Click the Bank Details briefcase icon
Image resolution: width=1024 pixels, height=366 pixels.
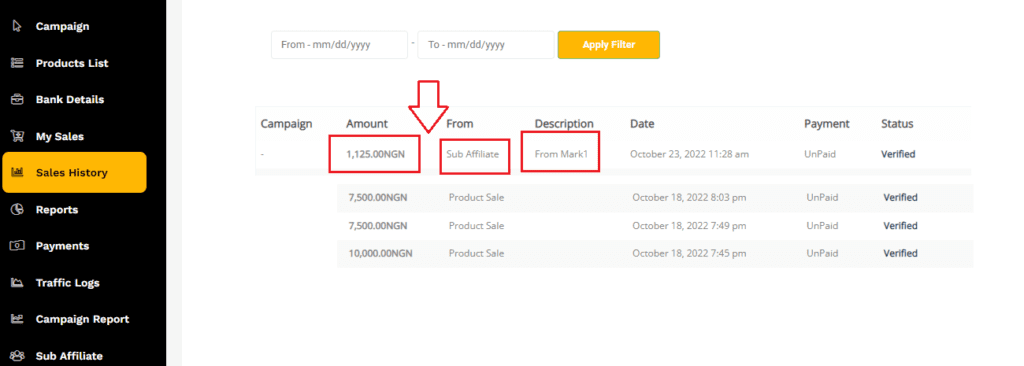18,100
